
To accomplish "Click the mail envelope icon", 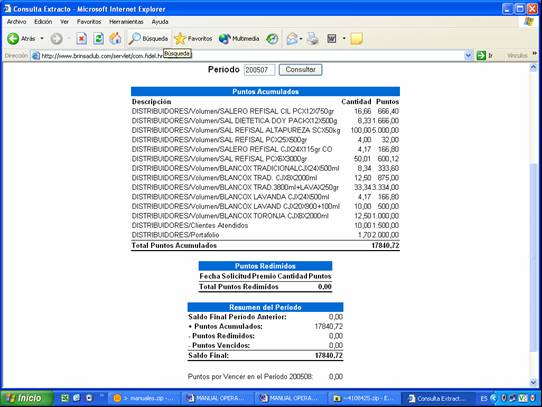I will pyautogui.click(x=292, y=38).
